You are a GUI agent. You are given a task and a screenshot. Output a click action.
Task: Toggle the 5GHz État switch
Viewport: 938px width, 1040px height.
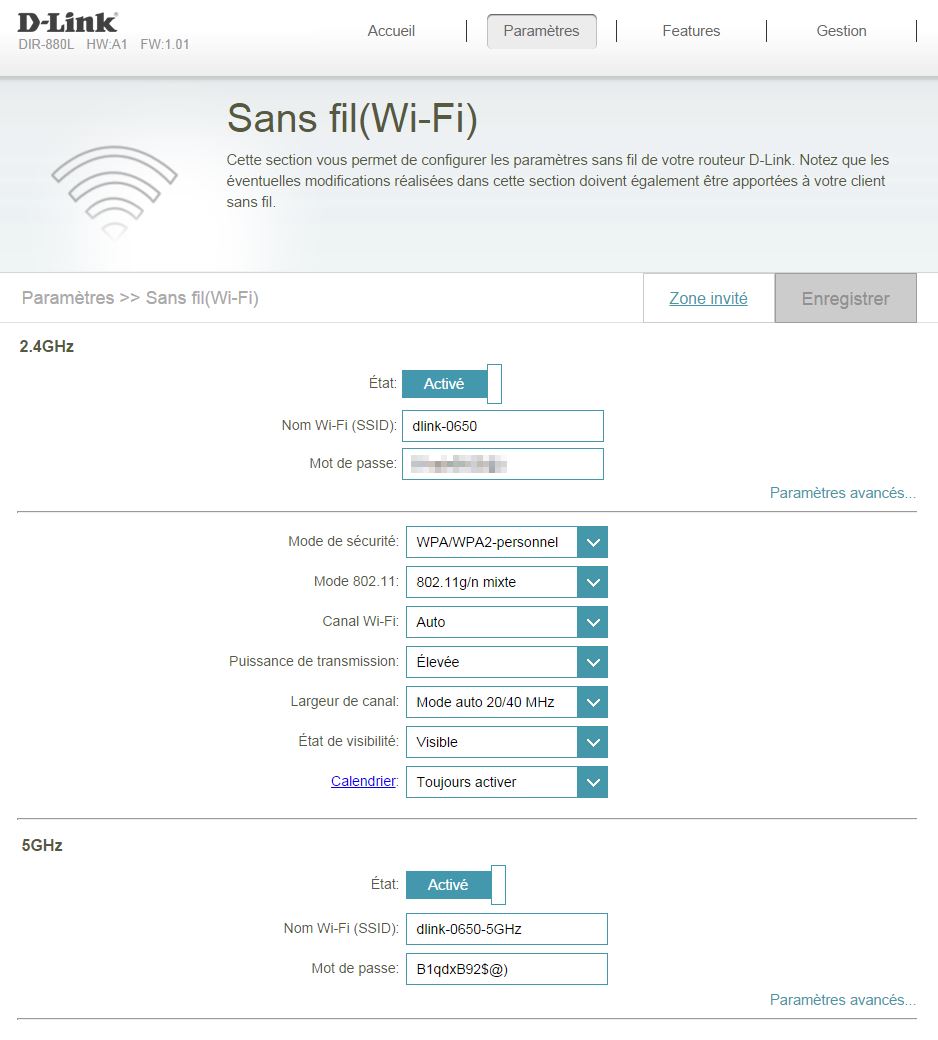pyautogui.click(x=455, y=885)
